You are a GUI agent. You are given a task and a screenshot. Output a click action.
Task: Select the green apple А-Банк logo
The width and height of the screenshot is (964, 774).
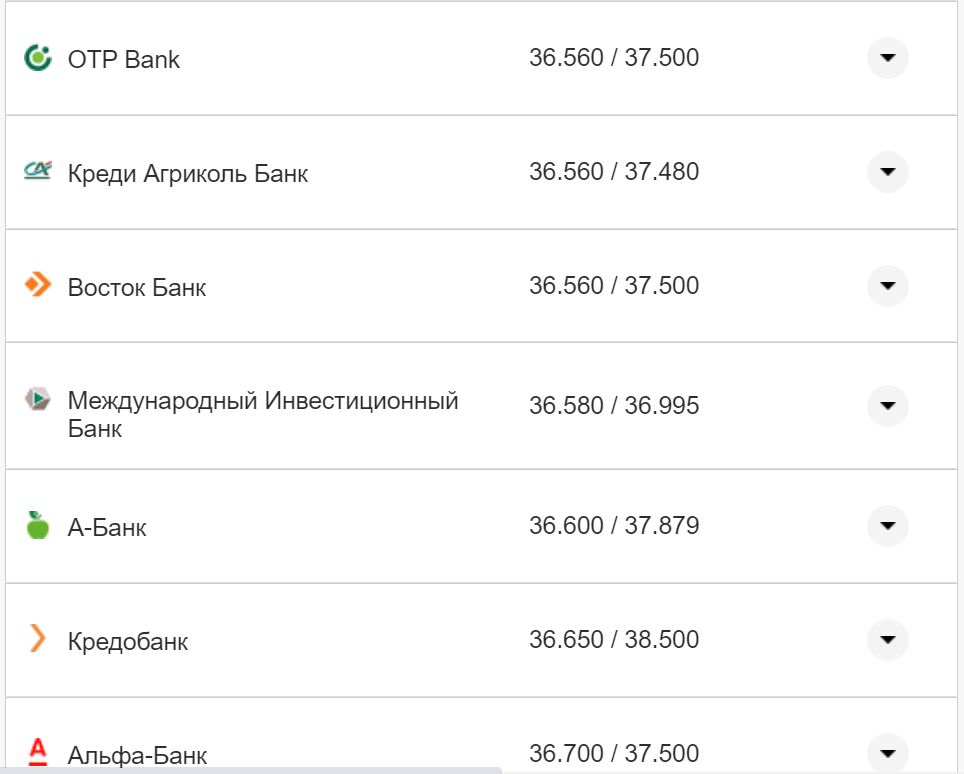(x=36, y=525)
